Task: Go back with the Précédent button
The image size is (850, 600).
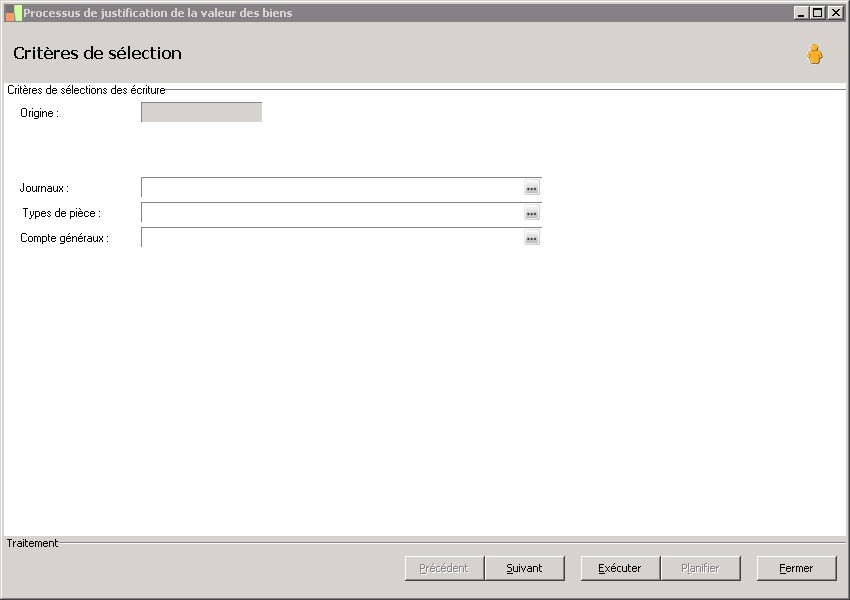Action: pyautogui.click(x=444, y=568)
